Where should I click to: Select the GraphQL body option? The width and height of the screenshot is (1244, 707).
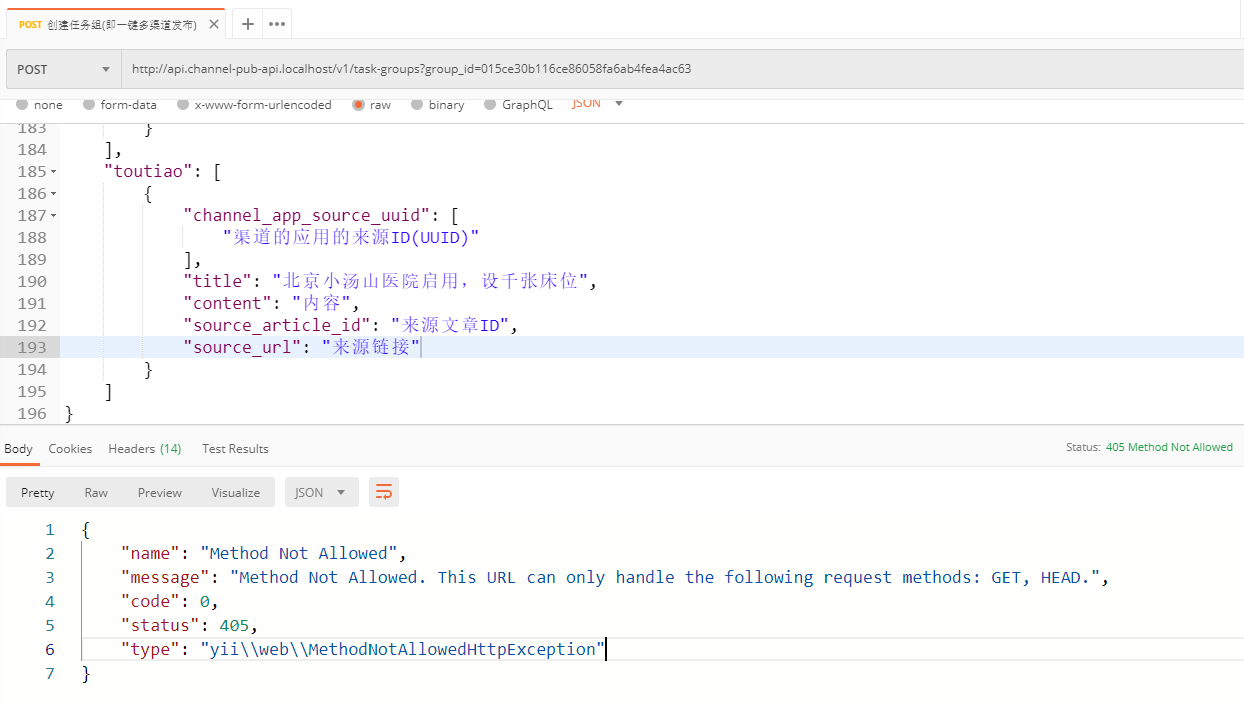coord(518,105)
